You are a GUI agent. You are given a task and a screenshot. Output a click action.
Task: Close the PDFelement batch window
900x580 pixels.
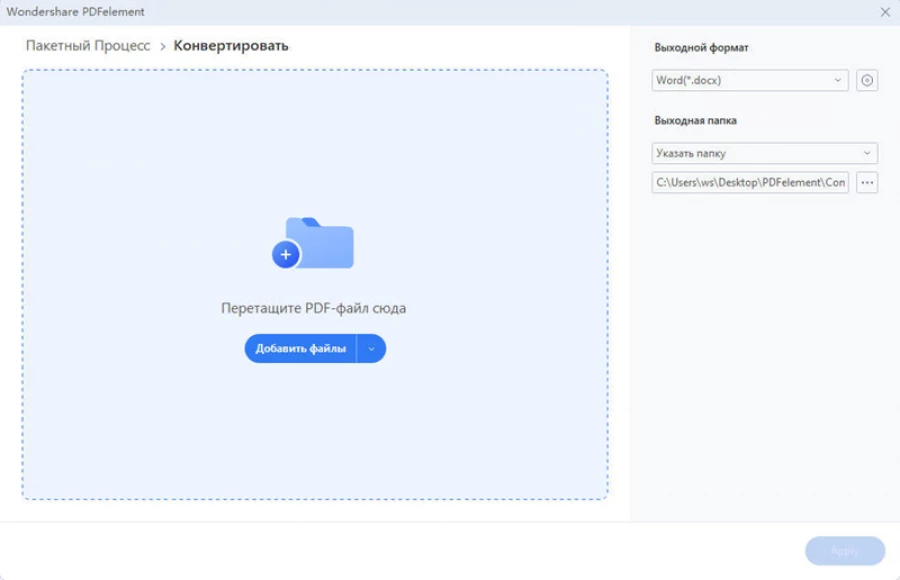coord(885,12)
